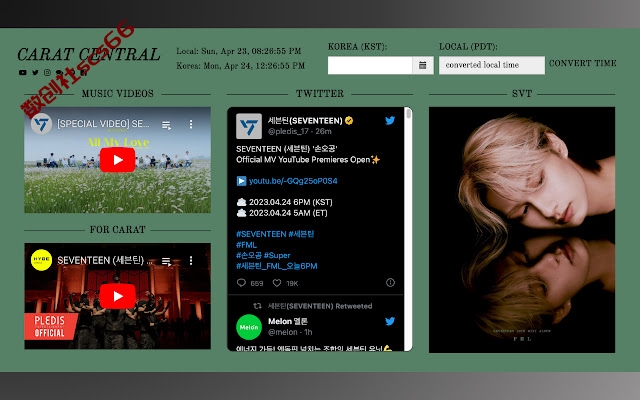The height and width of the screenshot is (400, 640).
Task: Click the reply icon with 659 comments
Action: point(241,283)
